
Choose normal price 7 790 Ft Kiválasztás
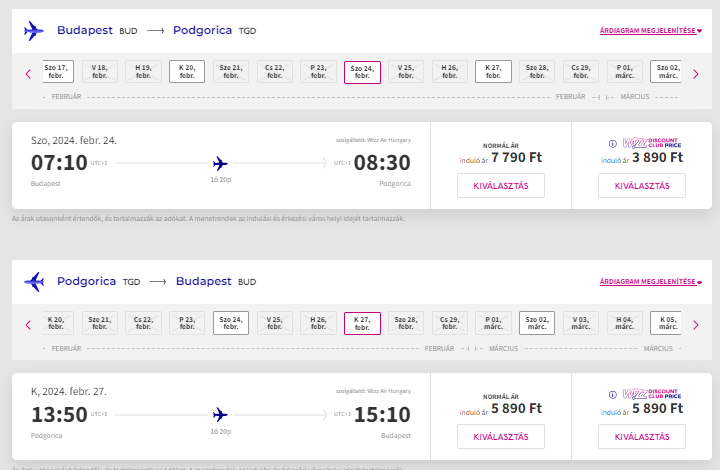501,185
